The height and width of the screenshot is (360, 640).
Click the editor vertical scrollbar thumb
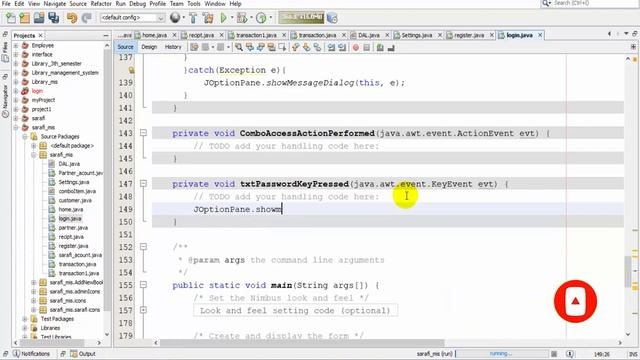tap(628, 271)
